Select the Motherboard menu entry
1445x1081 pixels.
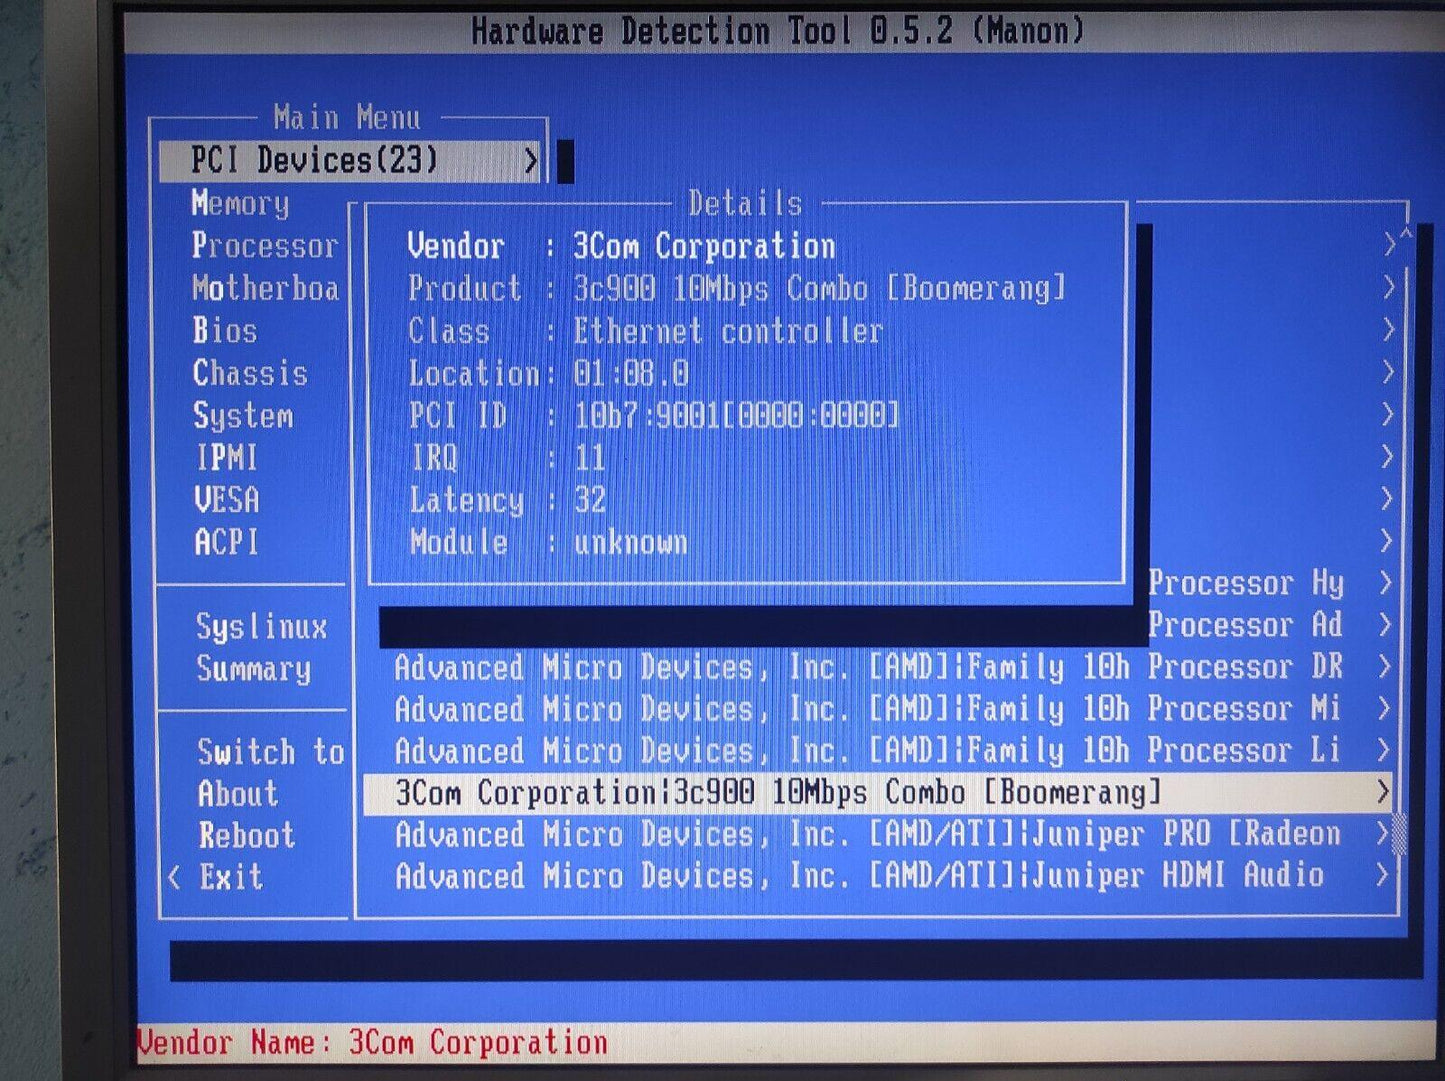coord(265,289)
